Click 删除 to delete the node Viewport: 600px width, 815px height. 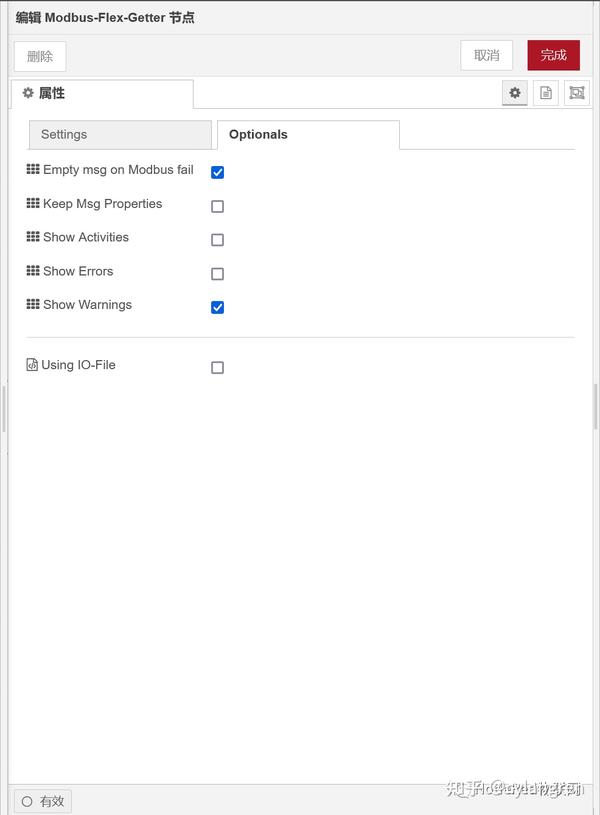(x=39, y=55)
